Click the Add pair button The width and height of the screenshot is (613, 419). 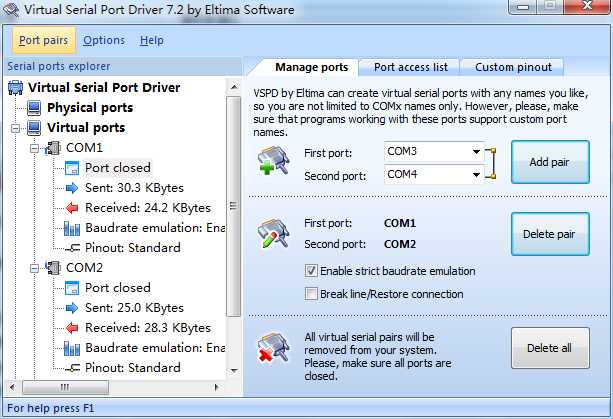(x=550, y=162)
